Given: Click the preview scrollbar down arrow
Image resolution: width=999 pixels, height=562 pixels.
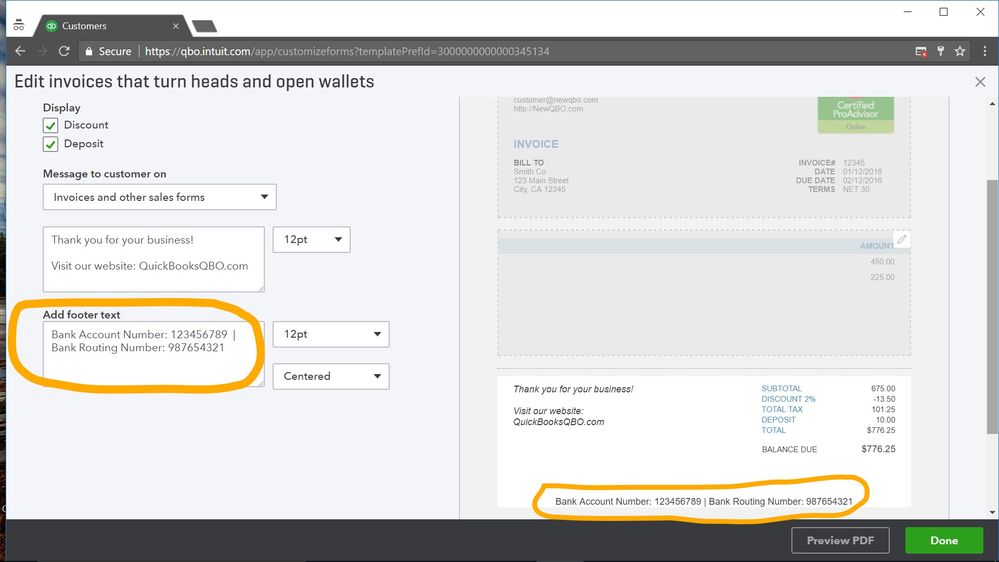Looking at the screenshot, I should (993, 512).
